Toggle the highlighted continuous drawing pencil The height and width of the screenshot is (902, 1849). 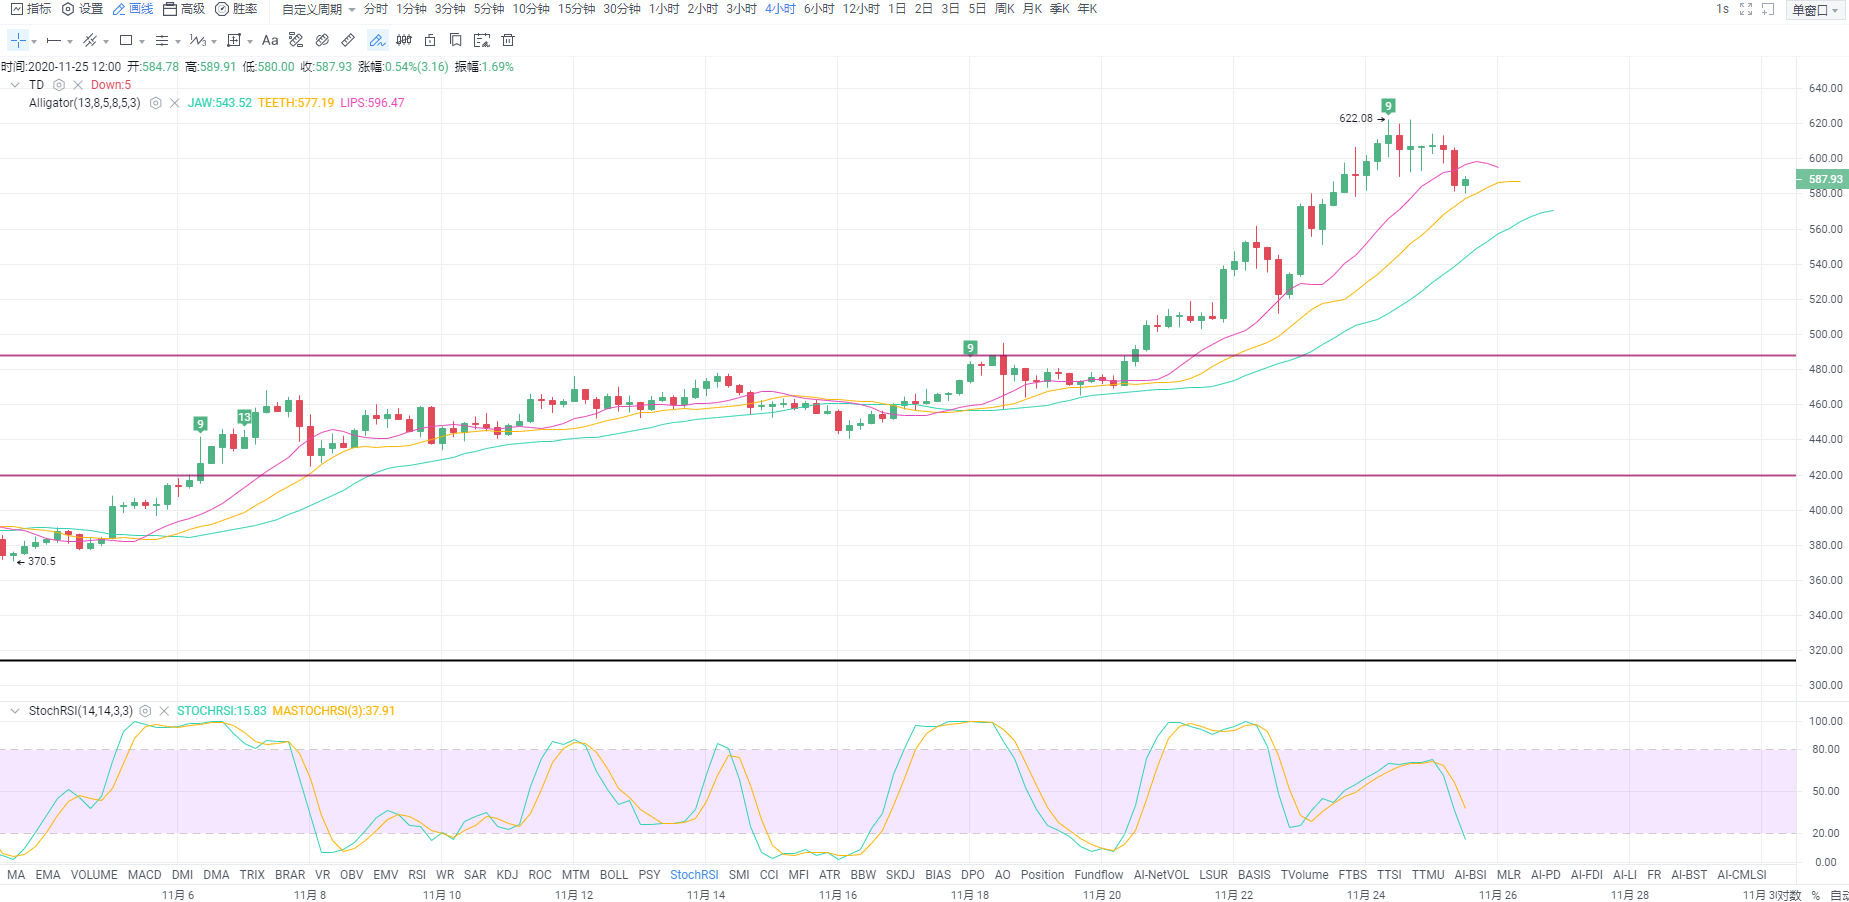(377, 41)
